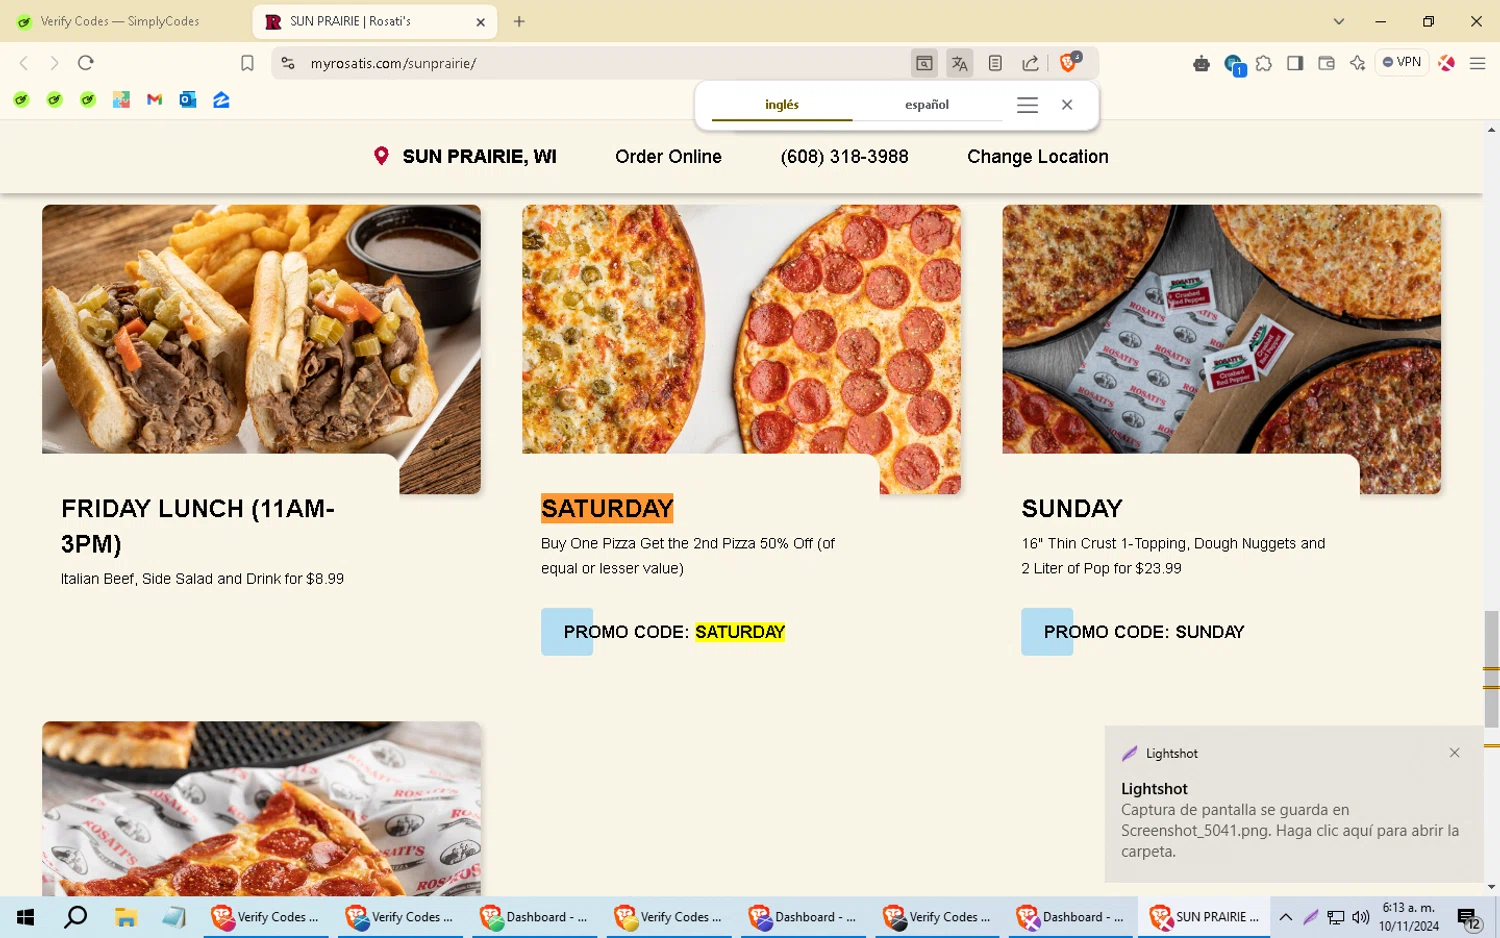Click the translate page icon in address bar
The image size is (1500, 938).
959,63
